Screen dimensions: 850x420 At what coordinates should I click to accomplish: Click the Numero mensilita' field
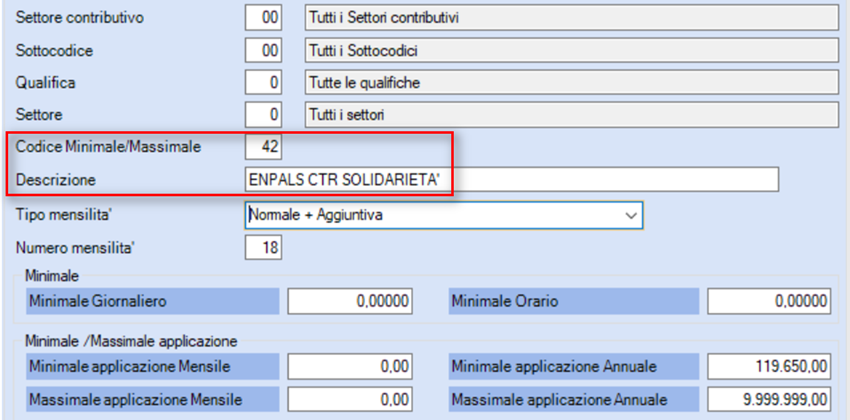click(263, 248)
